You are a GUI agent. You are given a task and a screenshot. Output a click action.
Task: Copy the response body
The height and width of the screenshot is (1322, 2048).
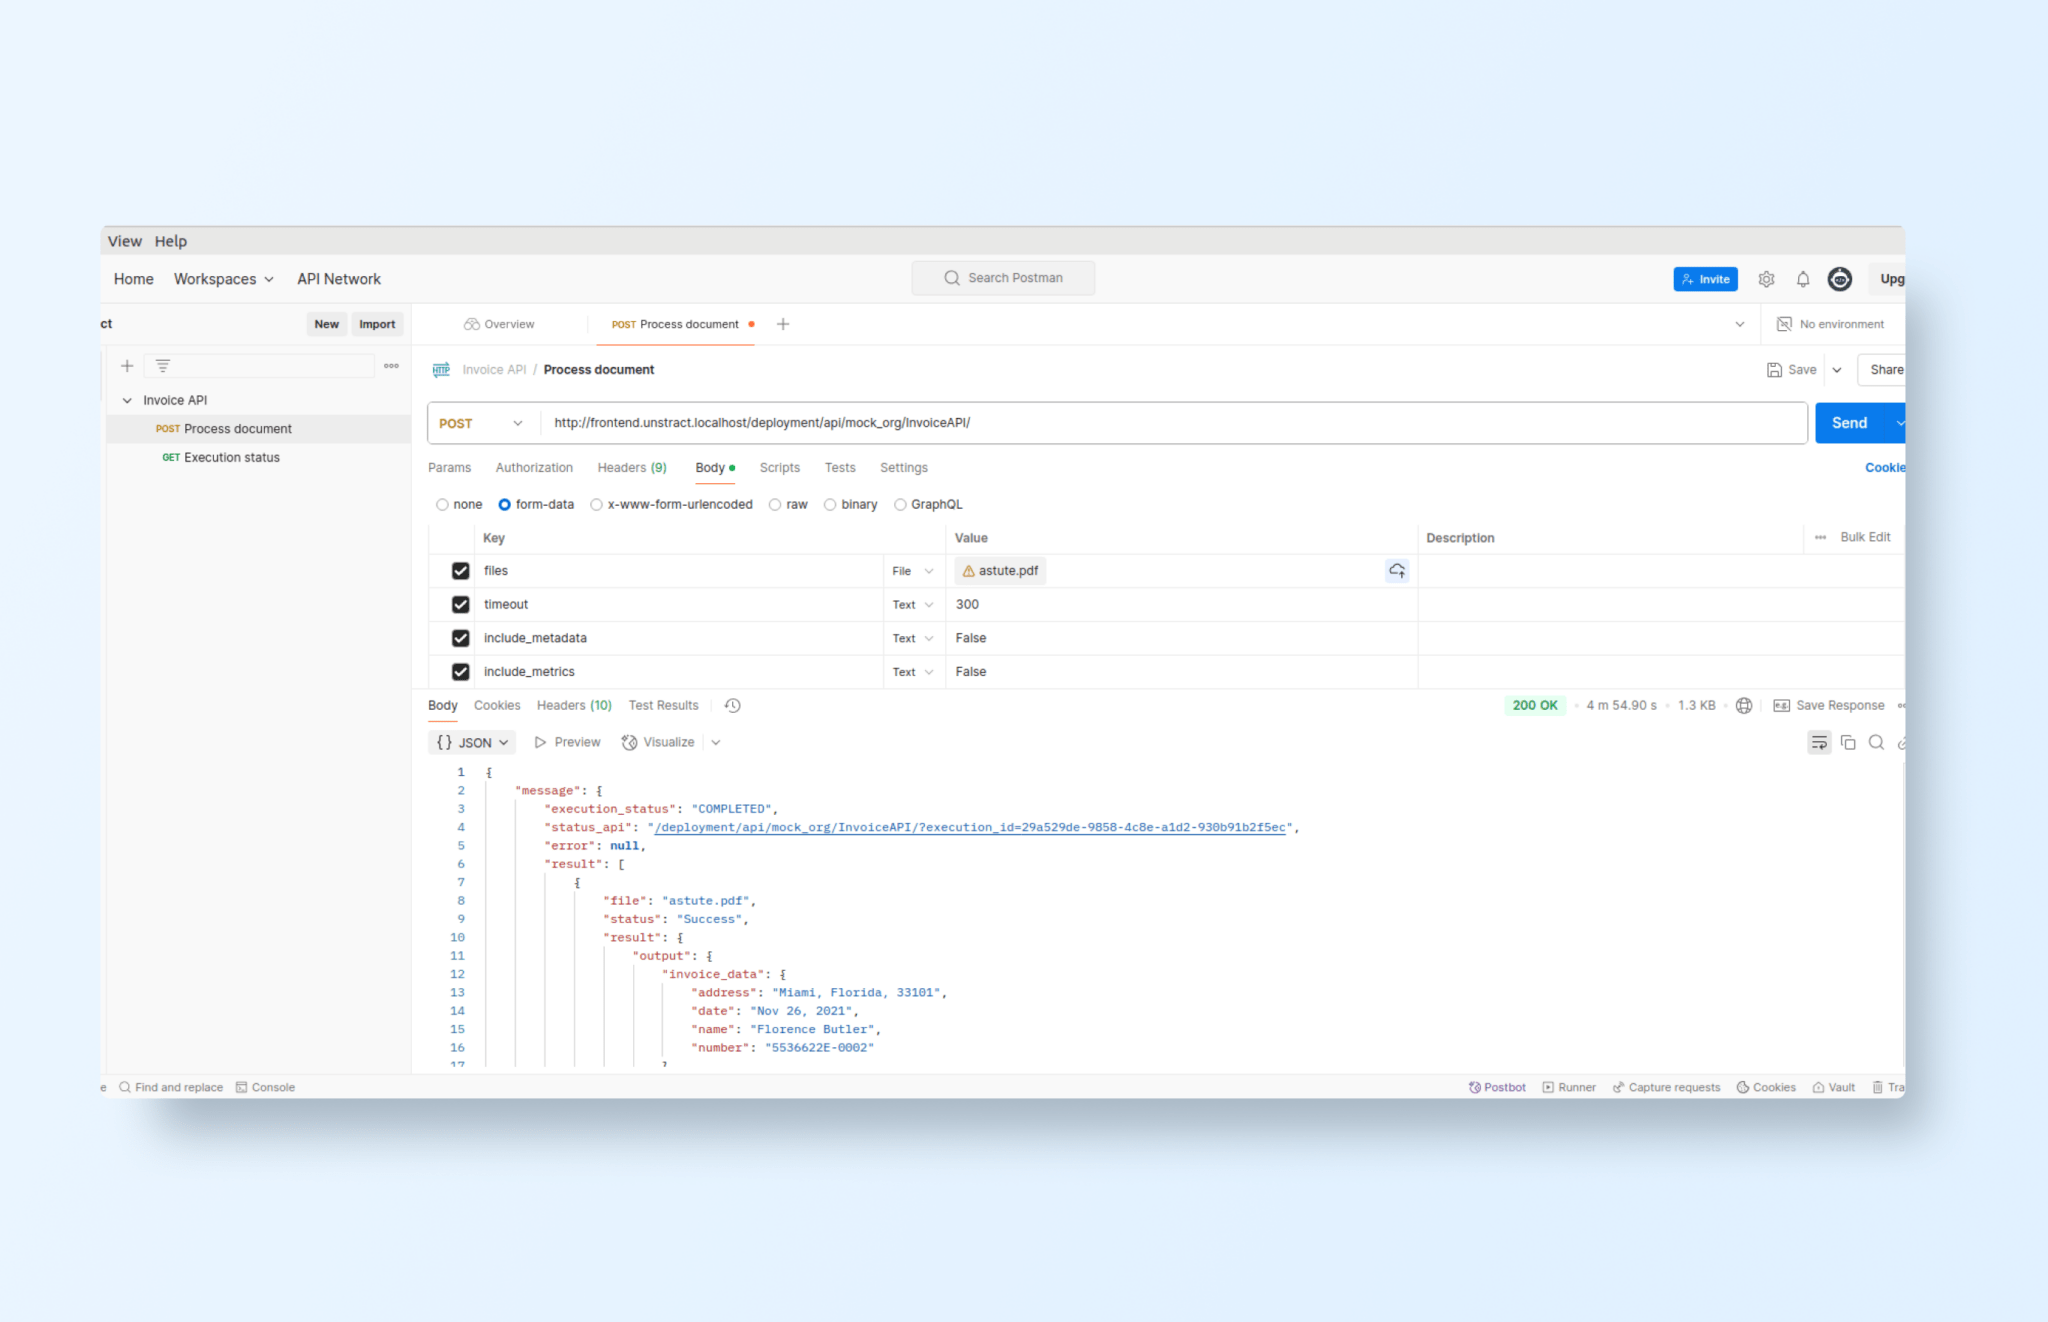click(x=1848, y=742)
